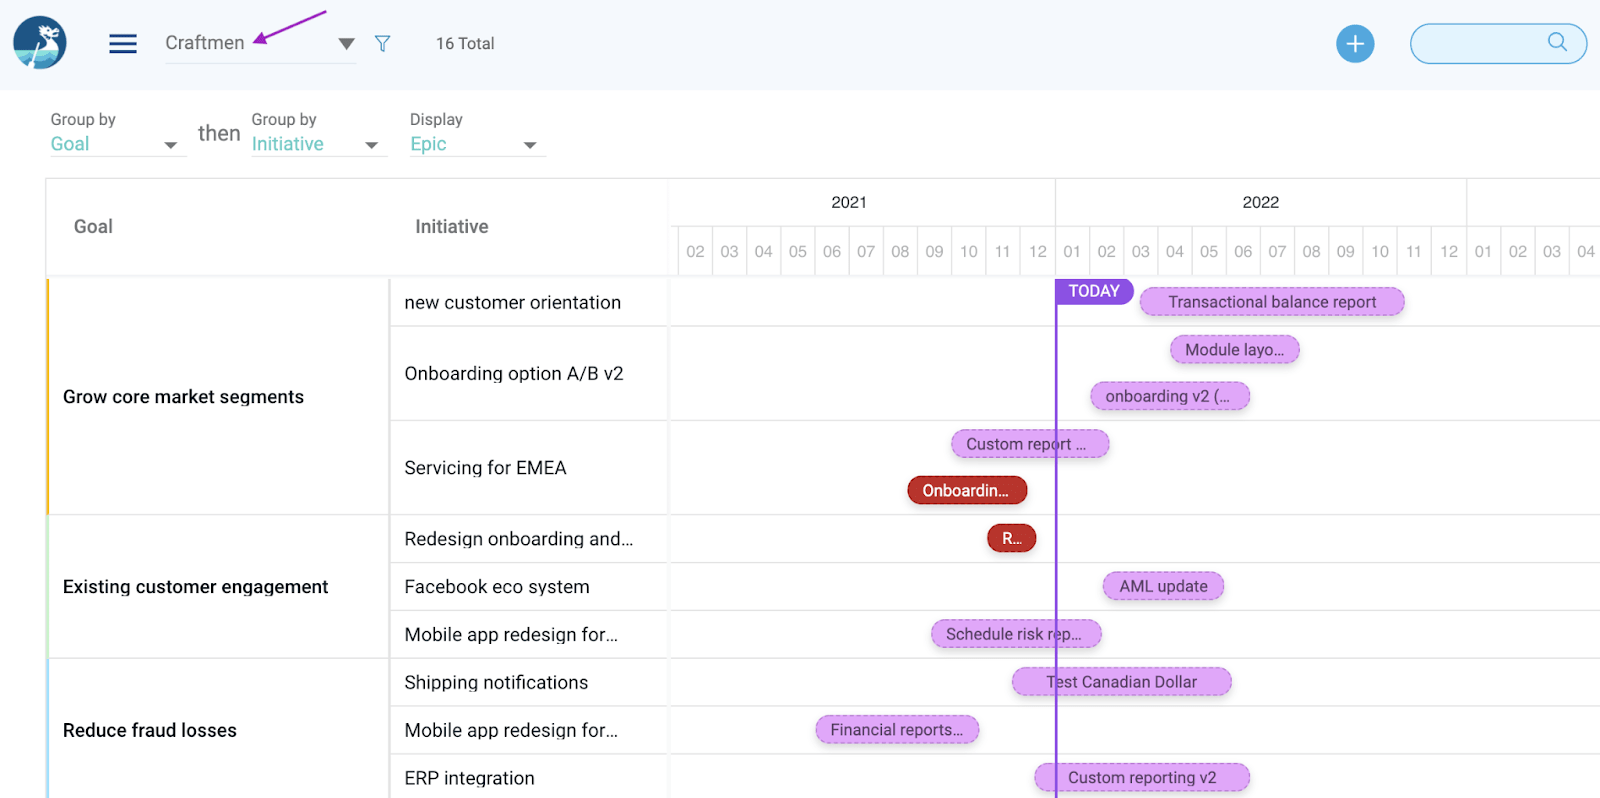Open the red R... epic bar
This screenshot has height=798, width=1600.
[x=1012, y=538]
